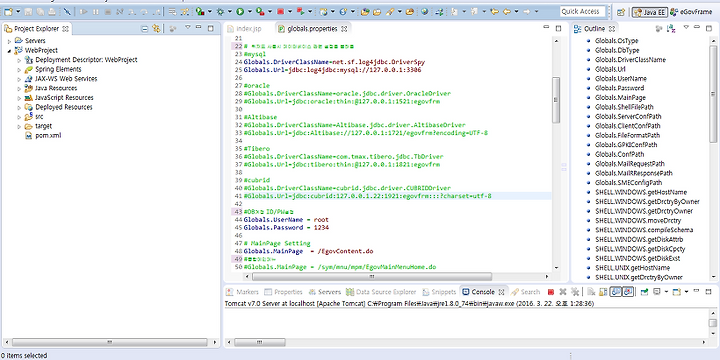Click line 24 Globals.DriverClassName in the editor
The width and height of the screenshot is (720, 360).
334,62
